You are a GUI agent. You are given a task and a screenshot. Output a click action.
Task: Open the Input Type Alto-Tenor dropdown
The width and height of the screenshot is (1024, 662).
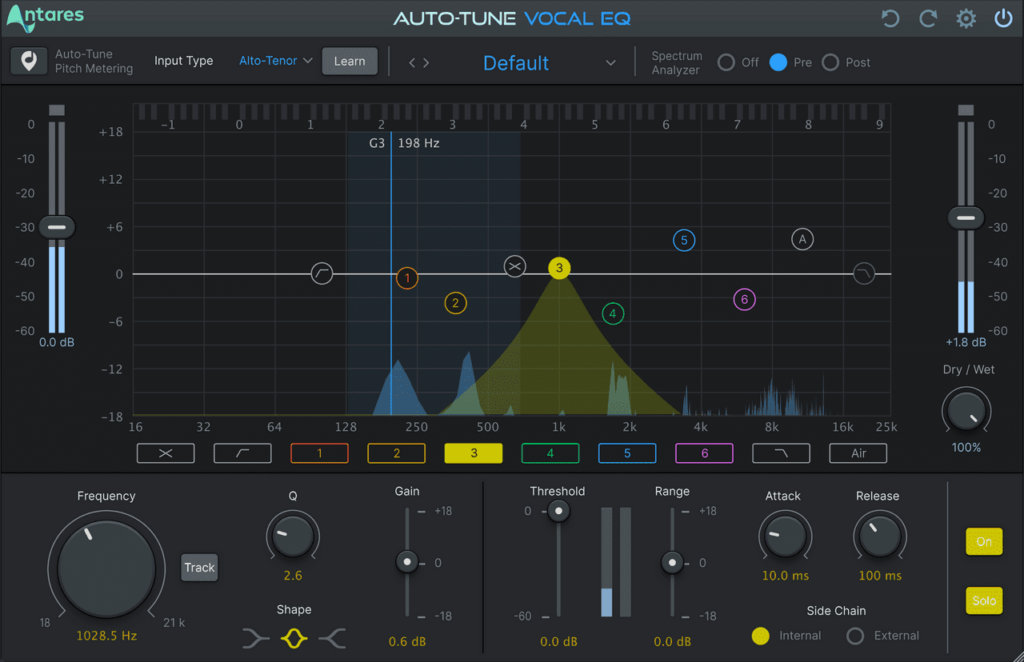[275, 61]
